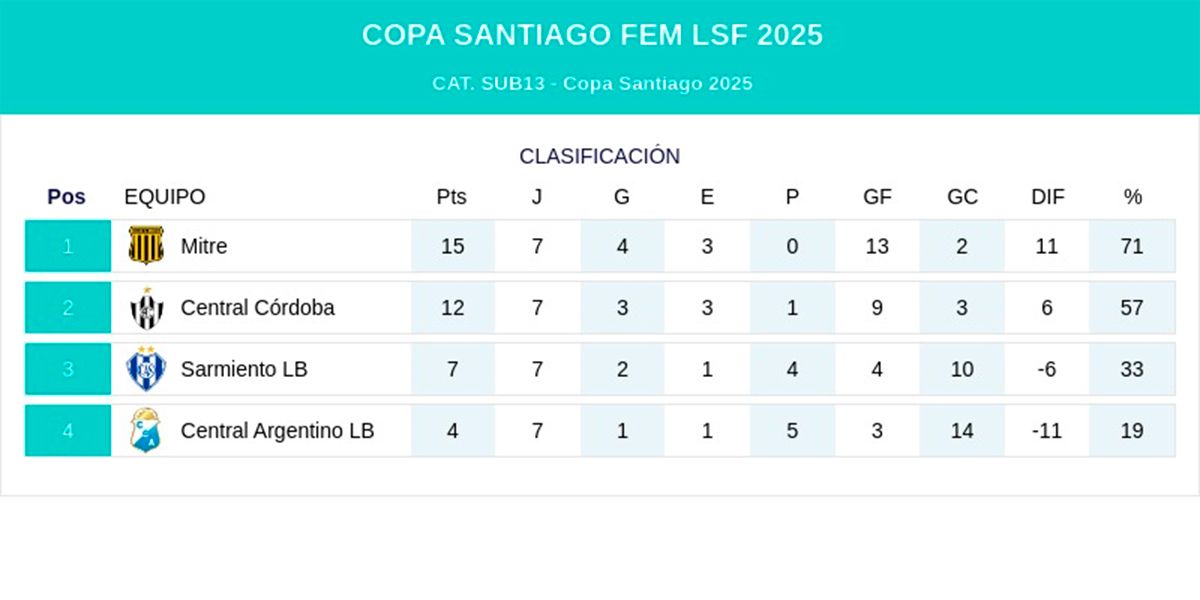The image size is (1200, 600).
Task: Click the Sarmiento LB team crest
Action: point(146,369)
